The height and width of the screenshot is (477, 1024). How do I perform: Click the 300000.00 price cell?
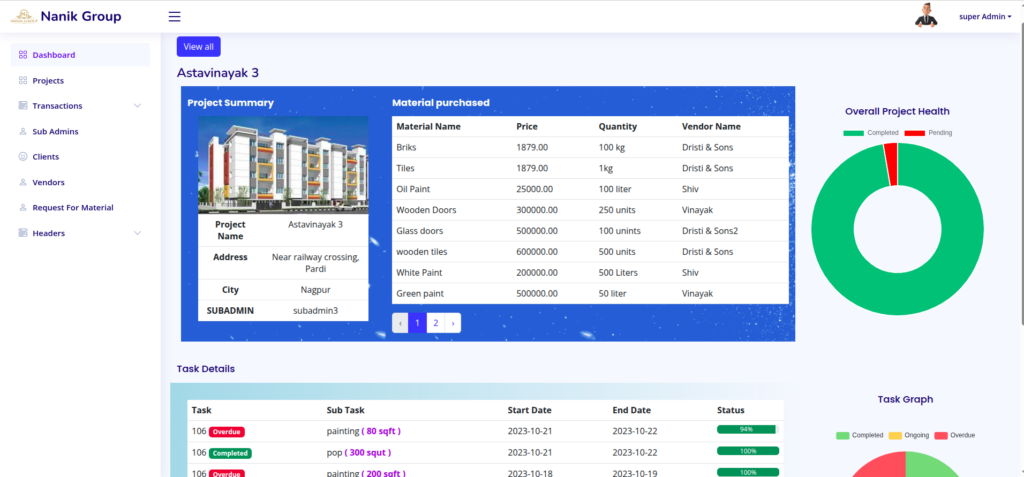[537, 210]
